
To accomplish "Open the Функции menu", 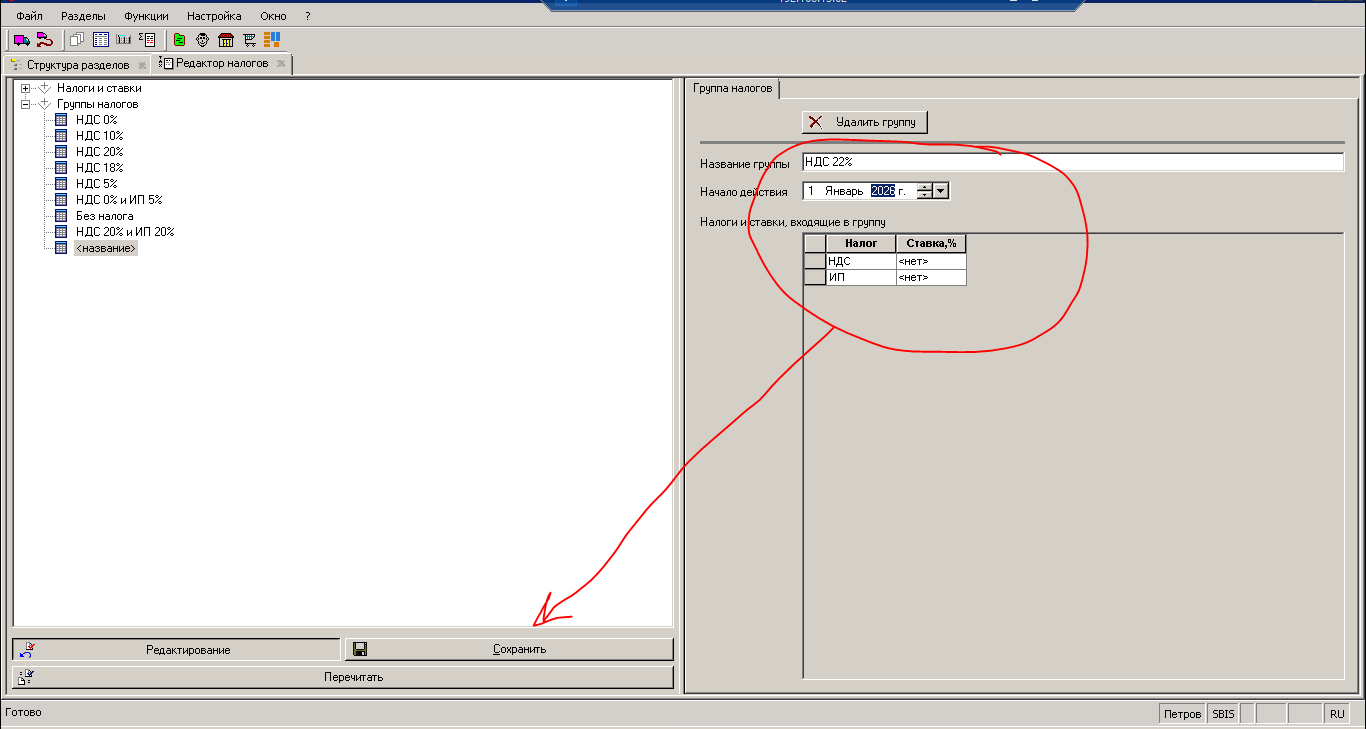I will (146, 16).
